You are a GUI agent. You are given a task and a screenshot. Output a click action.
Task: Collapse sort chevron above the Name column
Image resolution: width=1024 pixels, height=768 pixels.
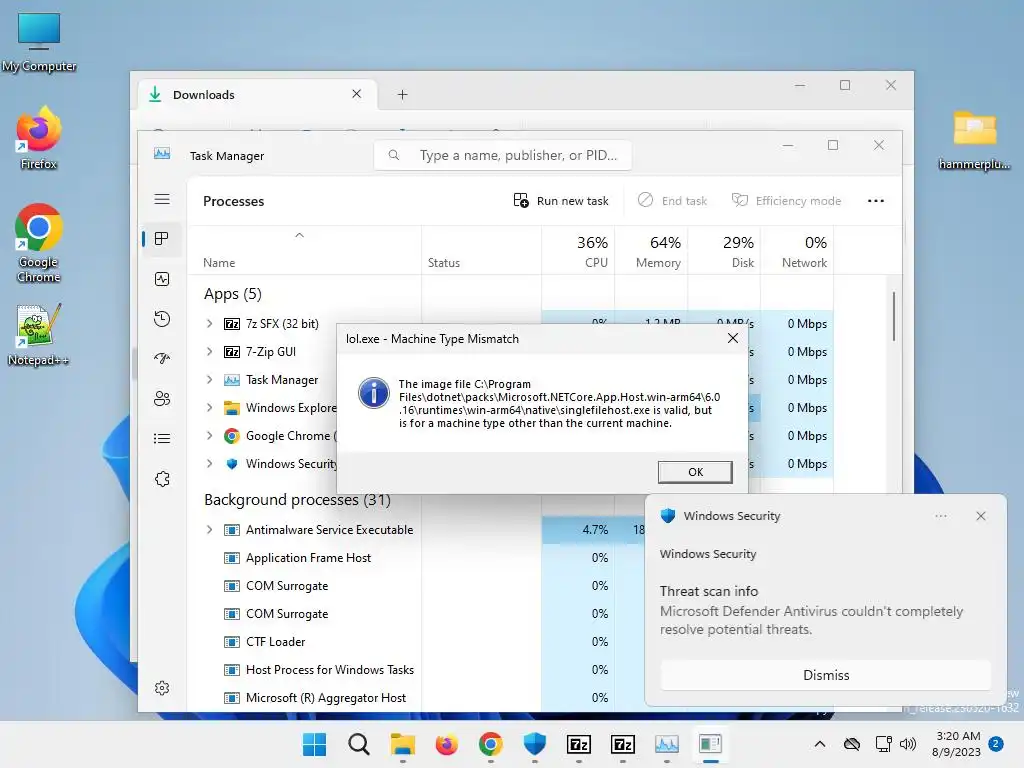coord(299,235)
